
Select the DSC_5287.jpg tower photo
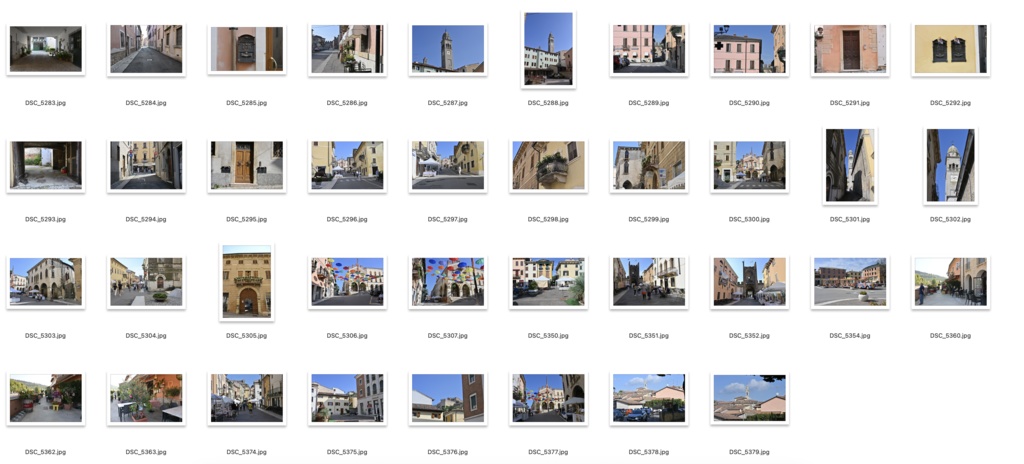point(448,49)
